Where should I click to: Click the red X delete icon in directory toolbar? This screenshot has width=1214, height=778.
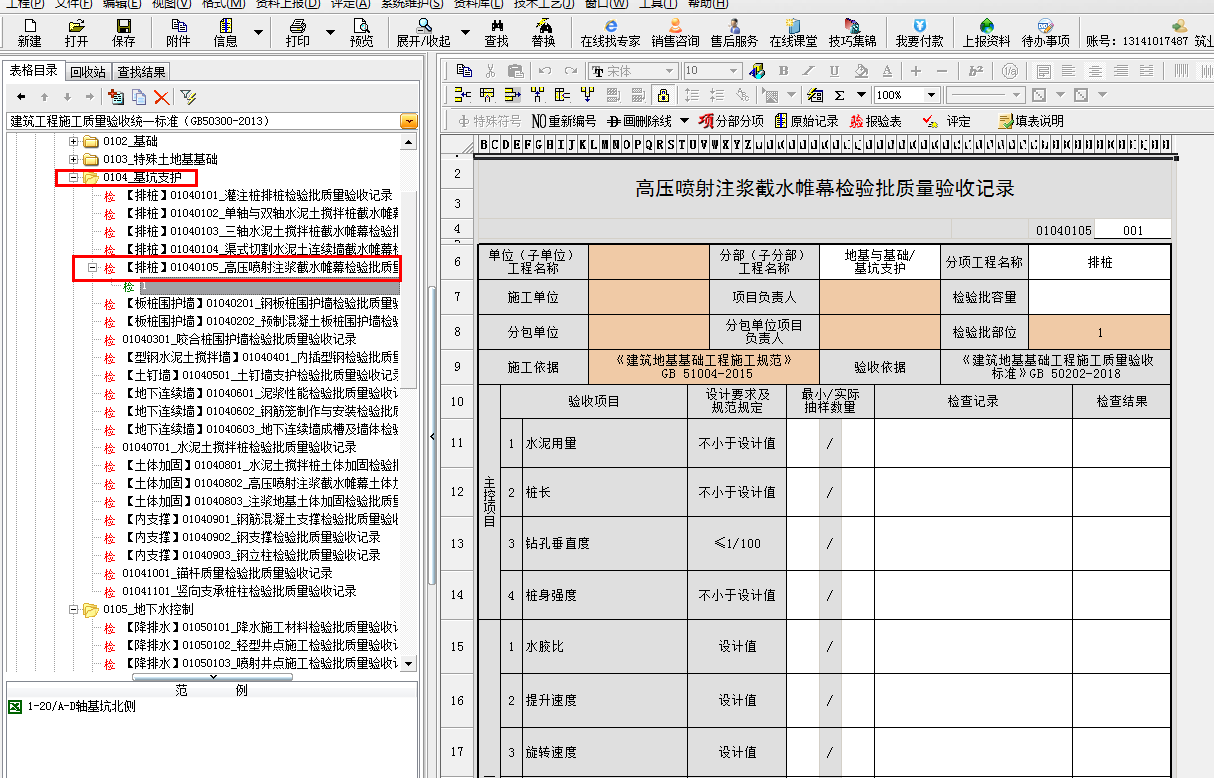(x=161, y=96)
